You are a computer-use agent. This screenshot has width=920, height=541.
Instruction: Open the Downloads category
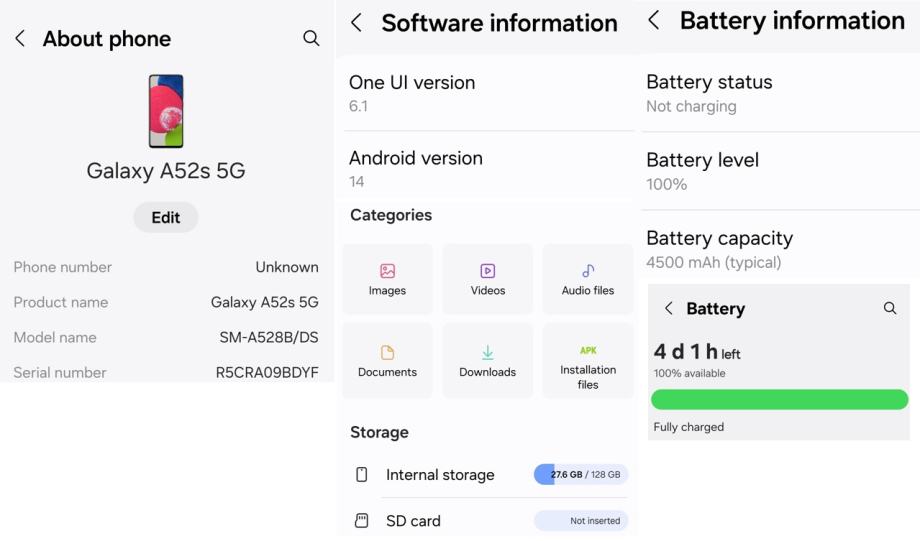487,361
